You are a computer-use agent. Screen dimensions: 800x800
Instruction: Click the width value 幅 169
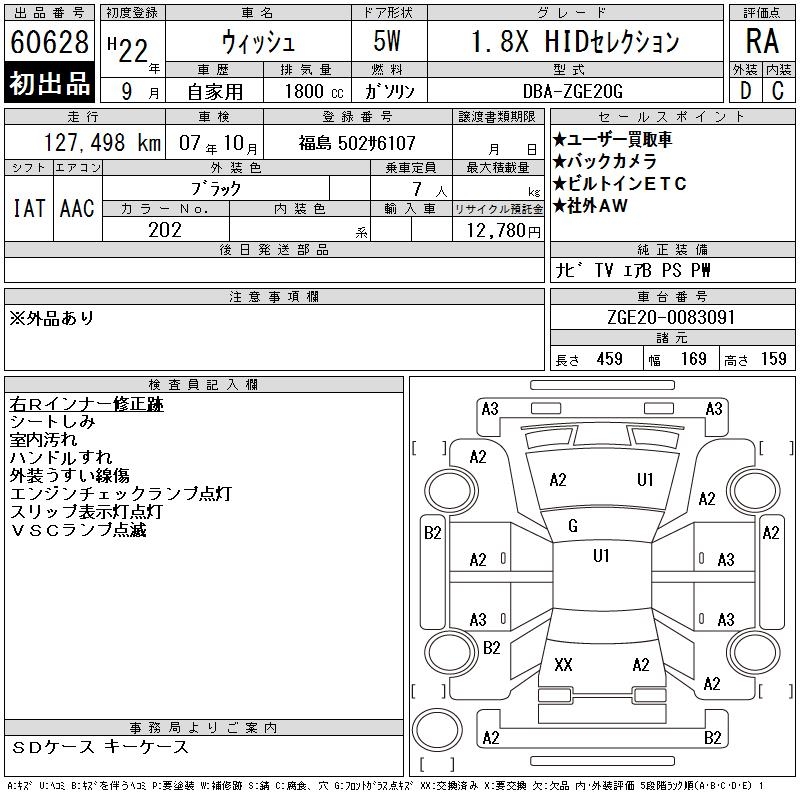click(677, 359)
